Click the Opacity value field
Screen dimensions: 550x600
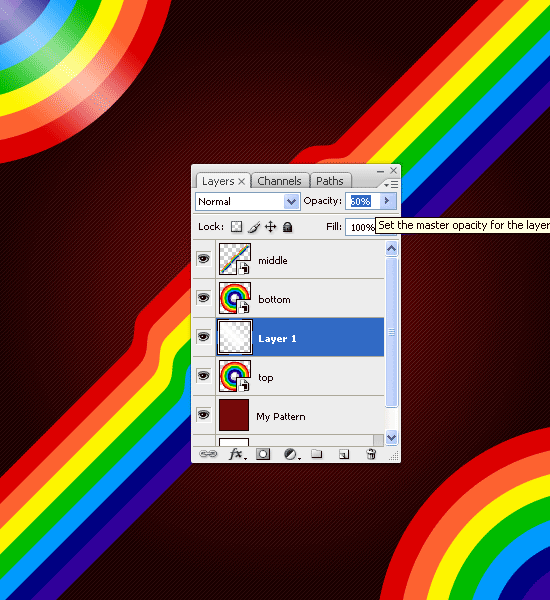pos(362,201)
